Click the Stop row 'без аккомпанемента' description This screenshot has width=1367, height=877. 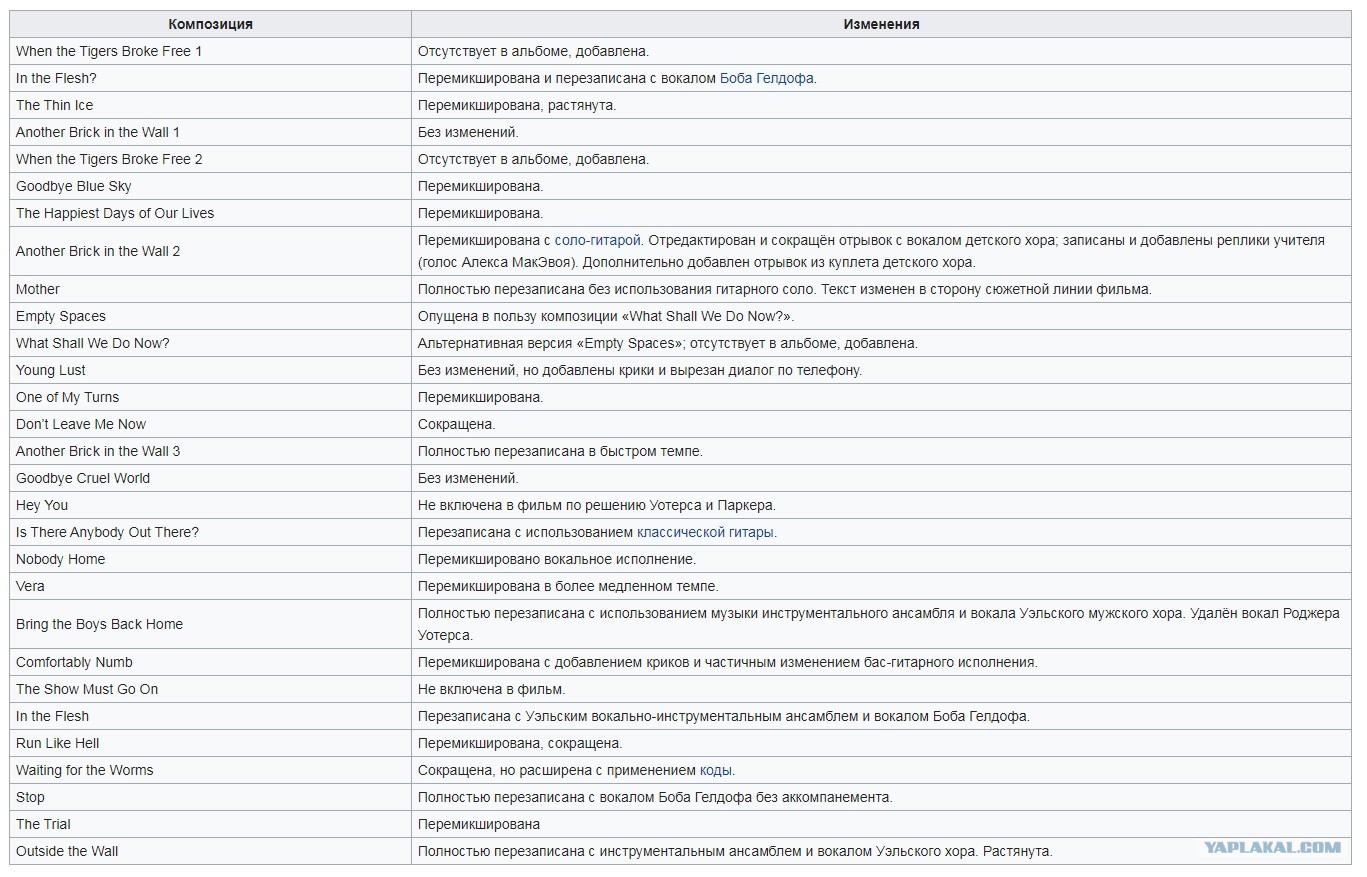coord(655,797)
